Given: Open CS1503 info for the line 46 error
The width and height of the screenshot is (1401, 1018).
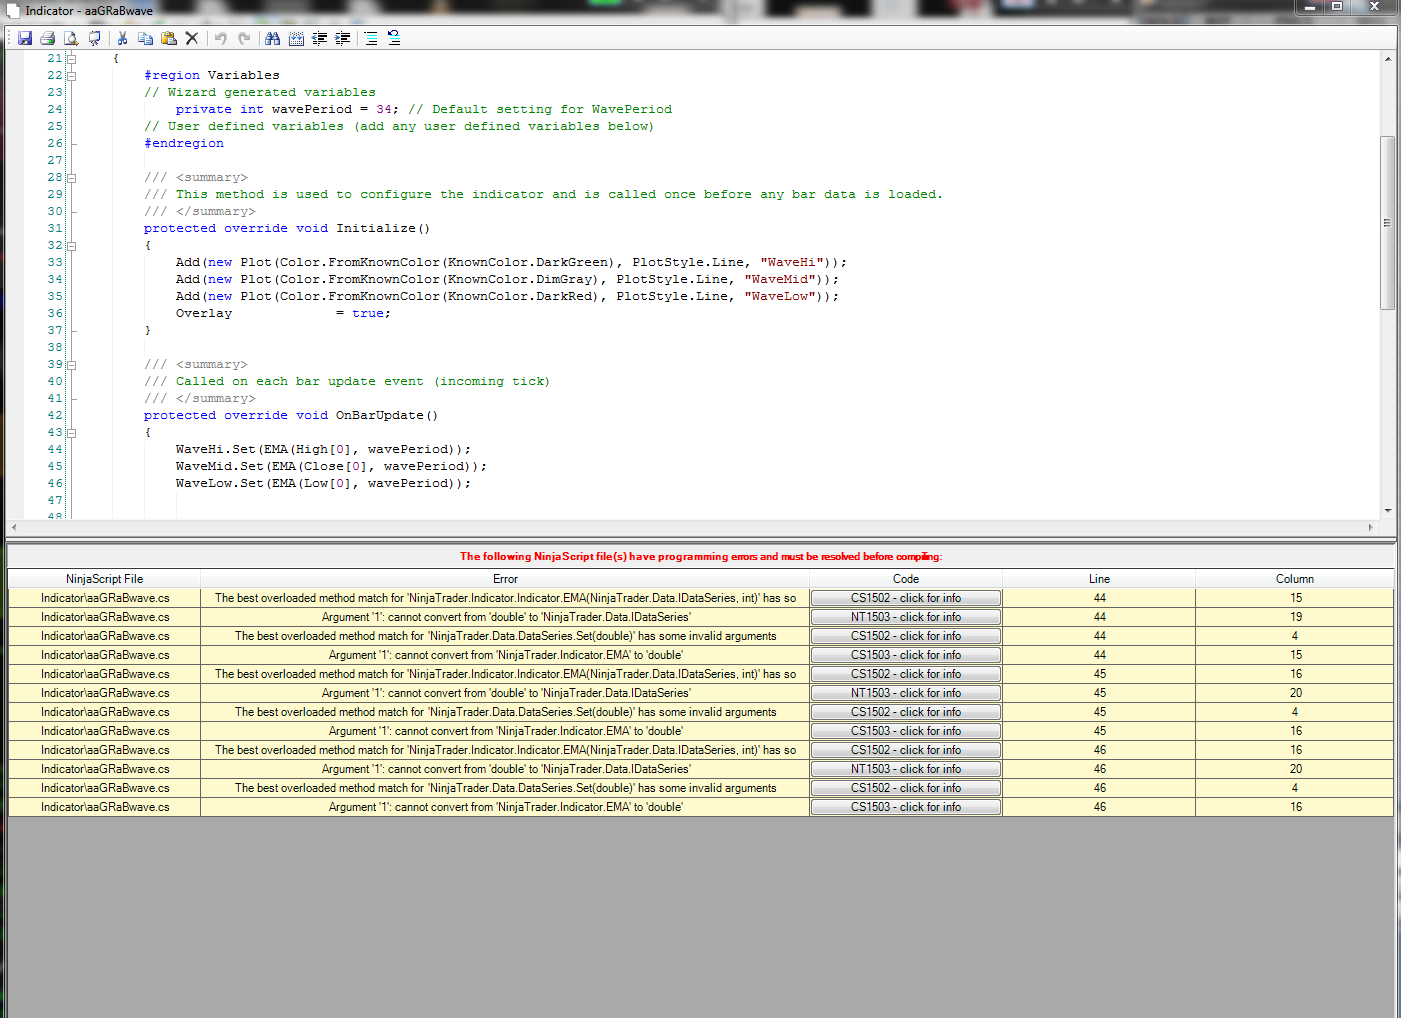Looking at the screenshot, I should 906,807.
